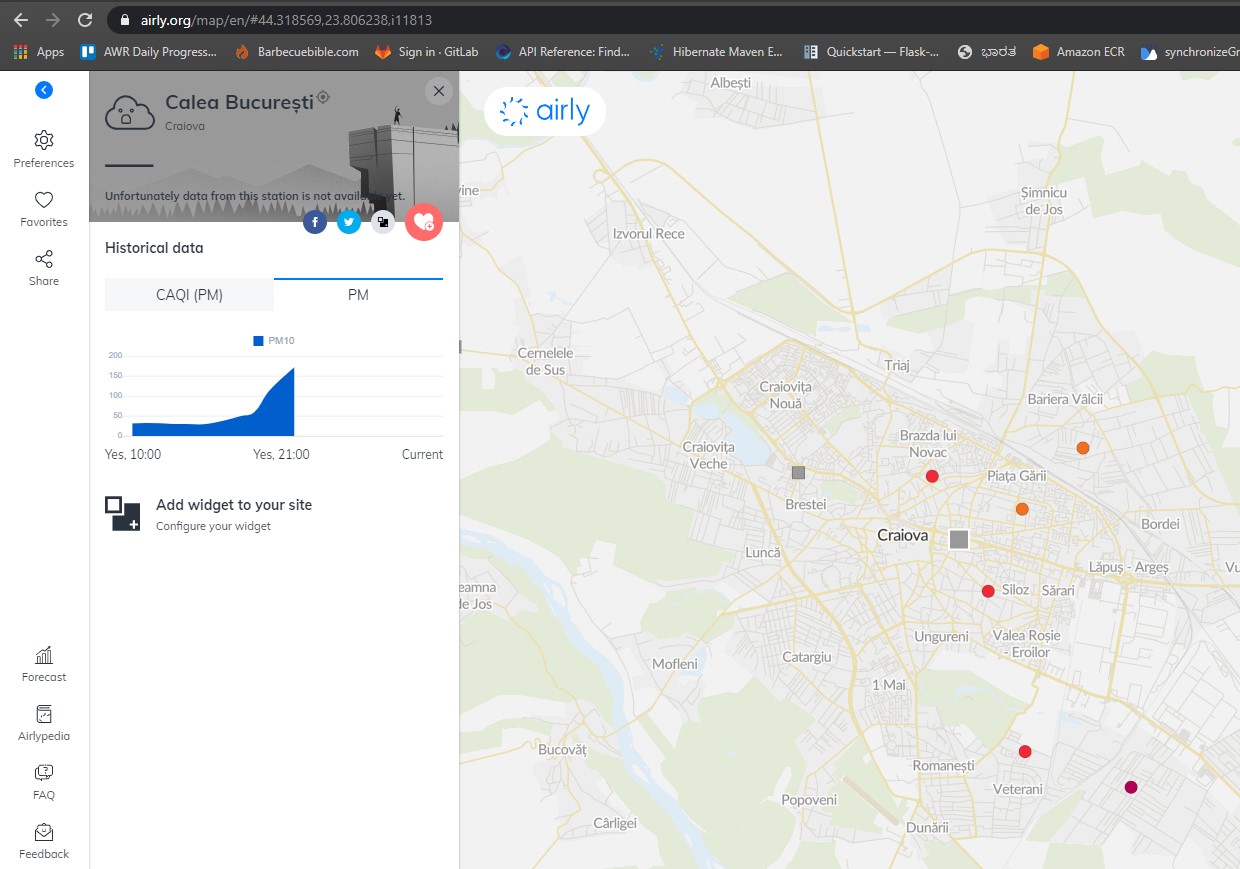Open Airlypedia from the sidebar
The width and height of the screenshot is (1240, 869).
coord(44,715)
